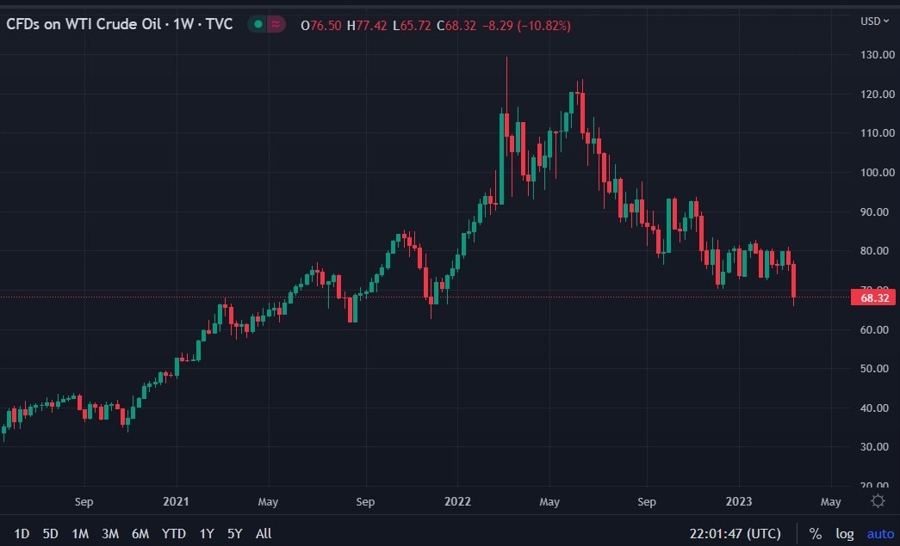Select the 5D time range
The height and width of the screenshot is (546, 900).
[51, 534]
